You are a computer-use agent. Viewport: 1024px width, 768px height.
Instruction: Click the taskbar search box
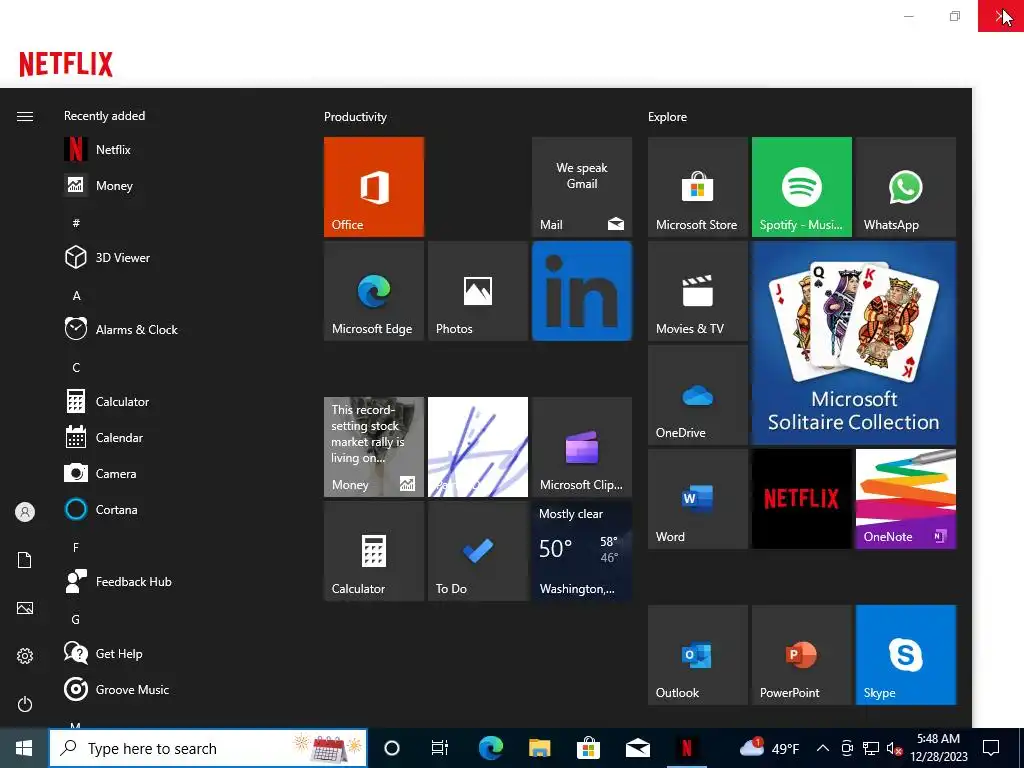pos(208,748)
